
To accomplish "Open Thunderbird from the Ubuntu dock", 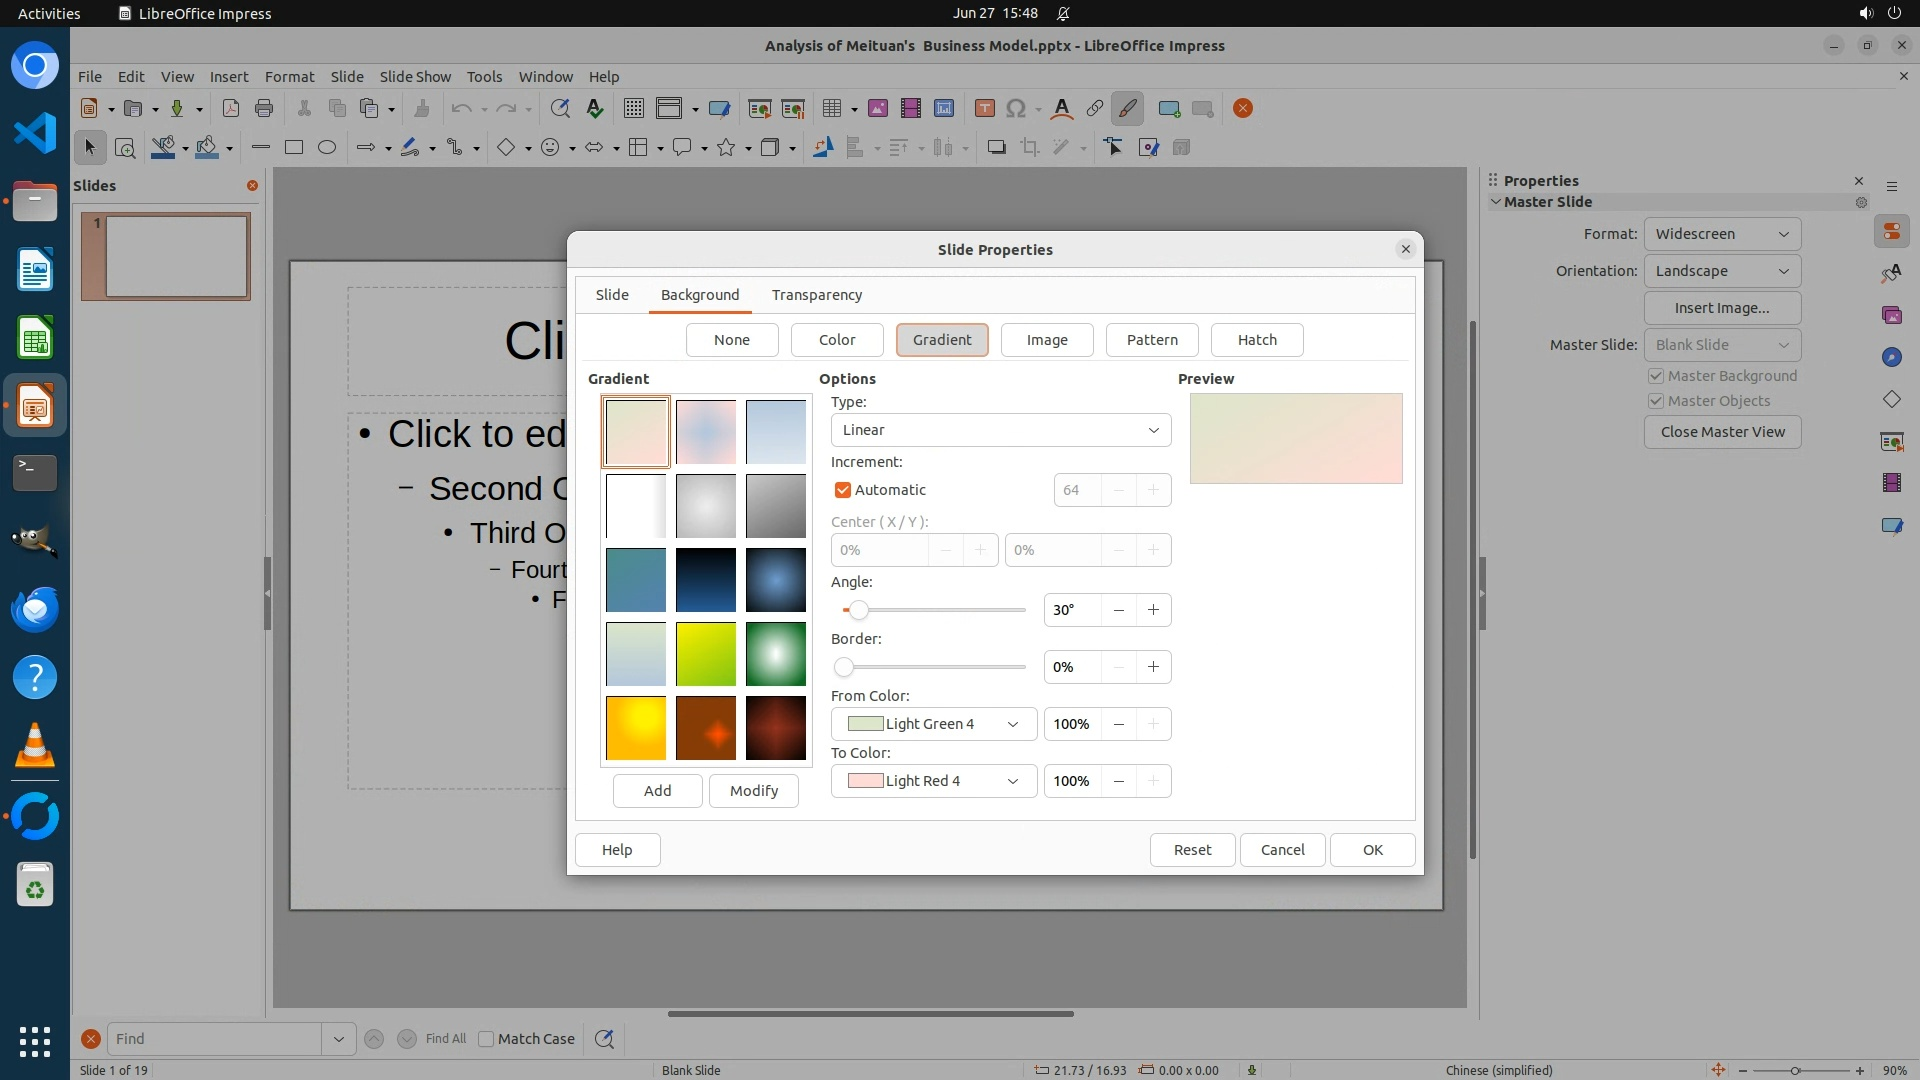I will [x=35, y=609].
